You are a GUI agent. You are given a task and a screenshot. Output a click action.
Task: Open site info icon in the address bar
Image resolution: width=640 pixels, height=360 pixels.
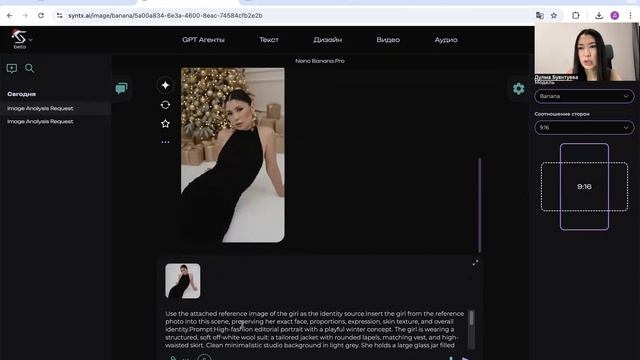coord(60,16)
